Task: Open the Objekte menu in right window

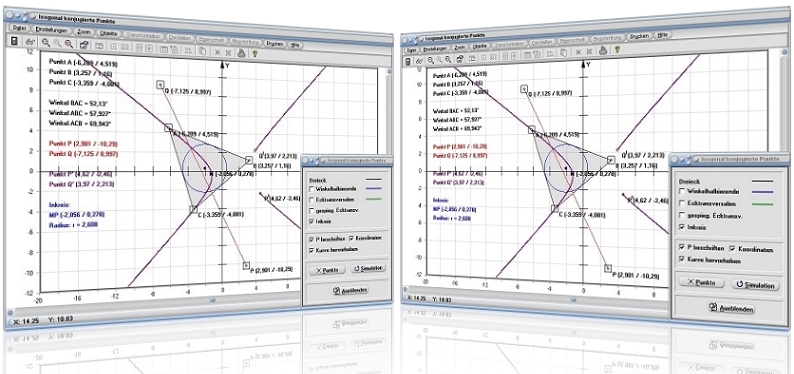Action: click(x=480, y=46)
